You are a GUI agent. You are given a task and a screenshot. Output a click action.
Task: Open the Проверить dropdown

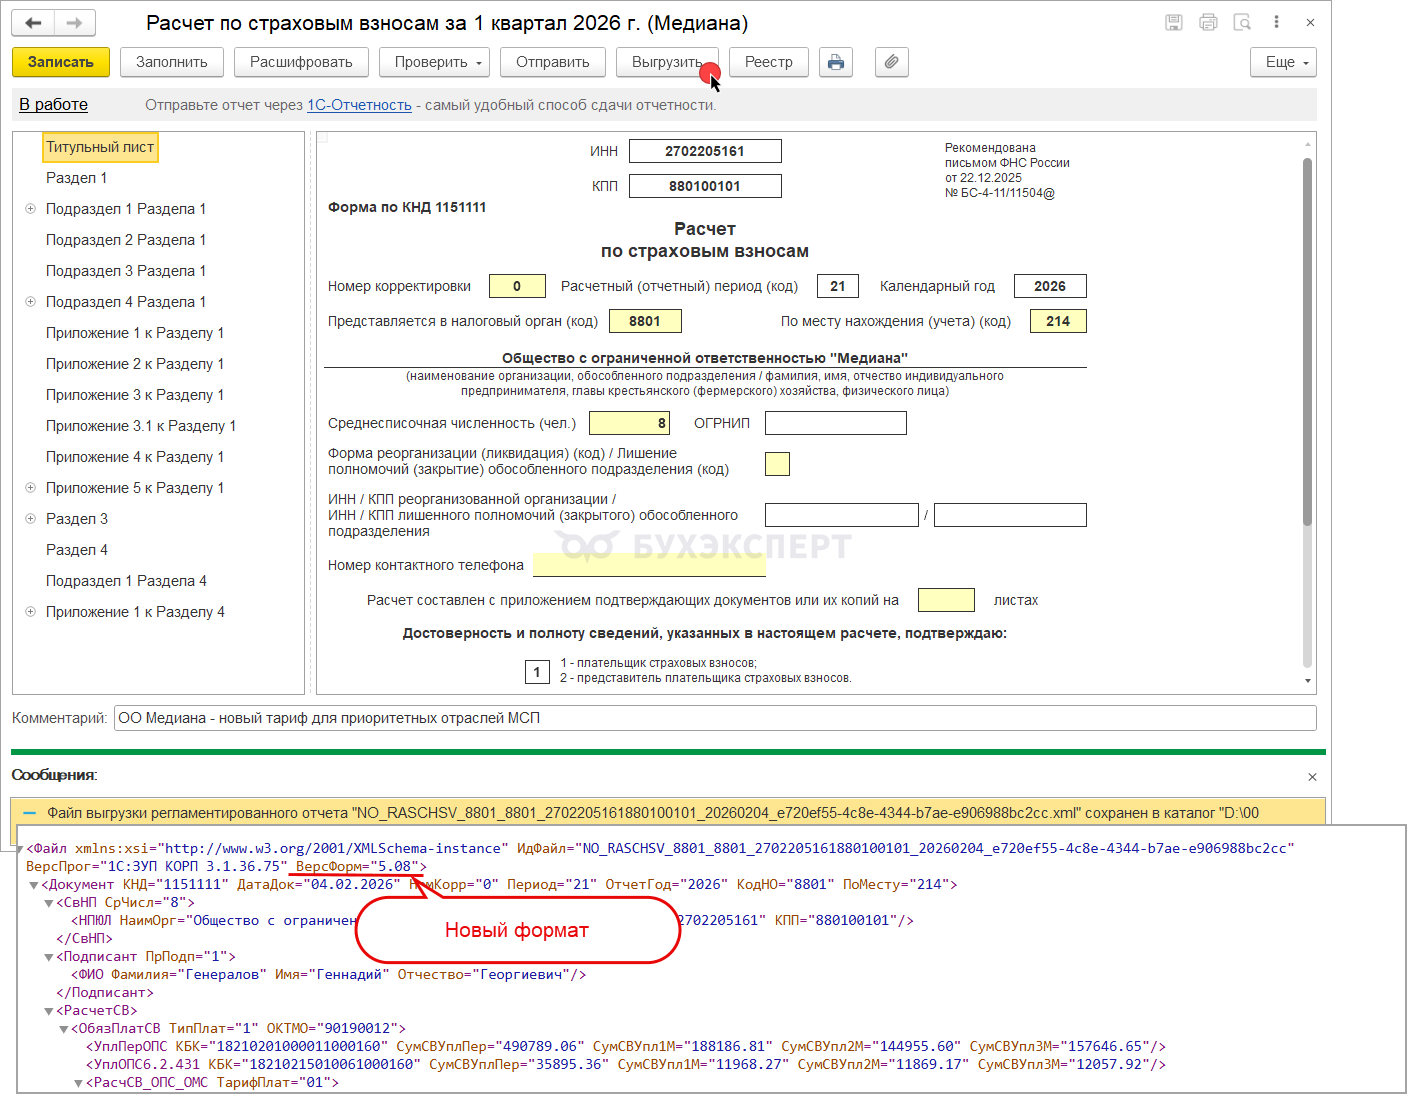[438, 62]
